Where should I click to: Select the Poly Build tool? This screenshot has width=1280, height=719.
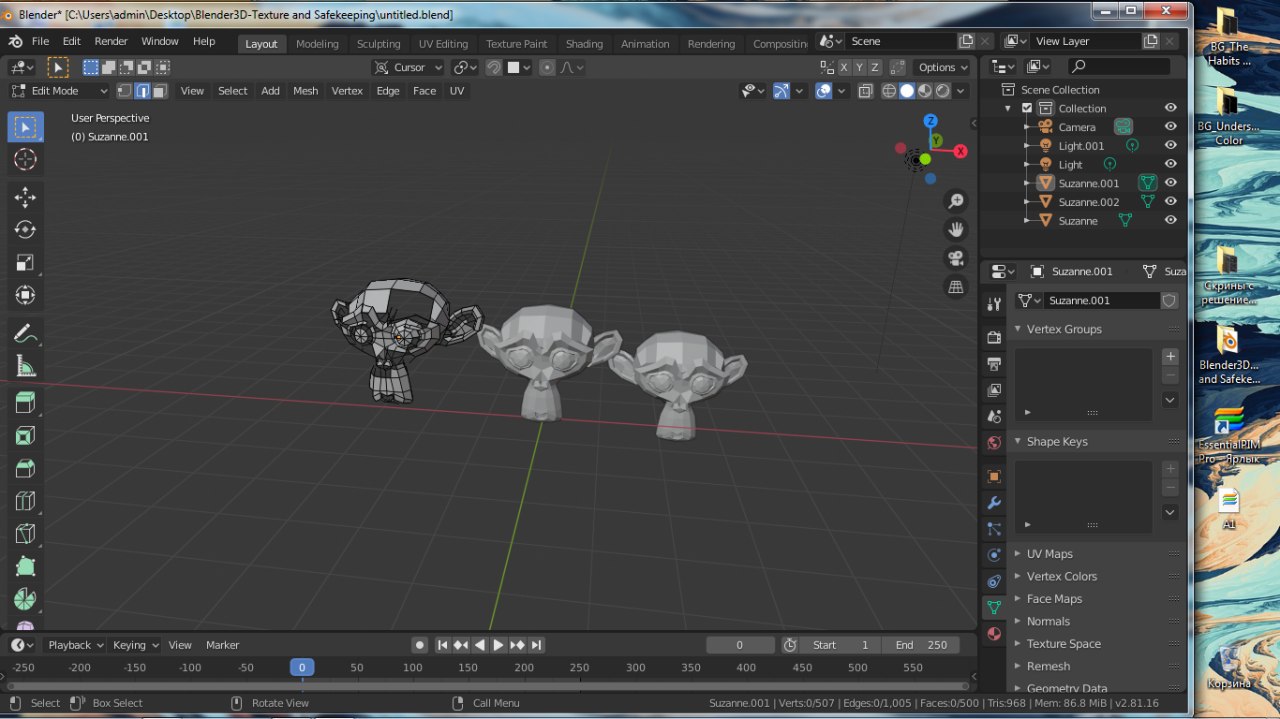(25, 567)
